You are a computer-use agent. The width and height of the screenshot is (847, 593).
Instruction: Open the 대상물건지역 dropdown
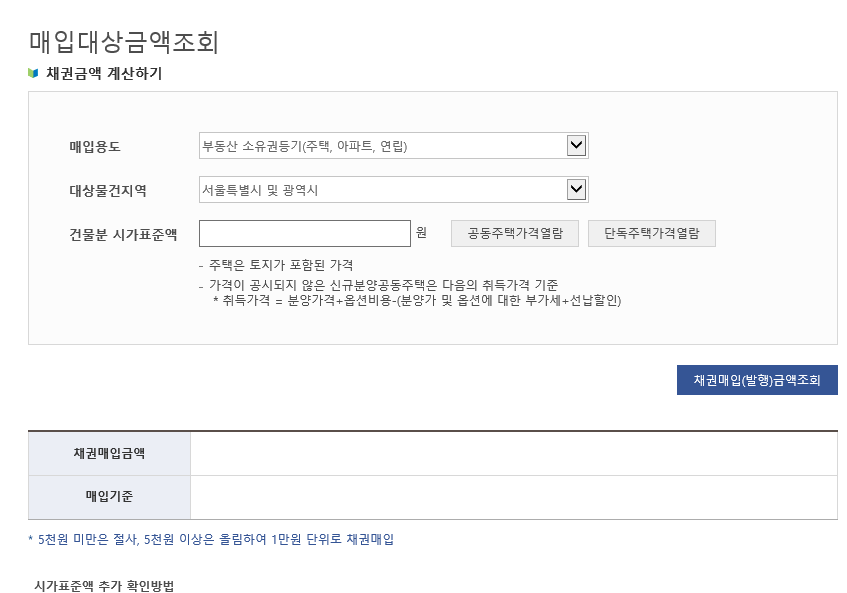[x=390, y=188]
